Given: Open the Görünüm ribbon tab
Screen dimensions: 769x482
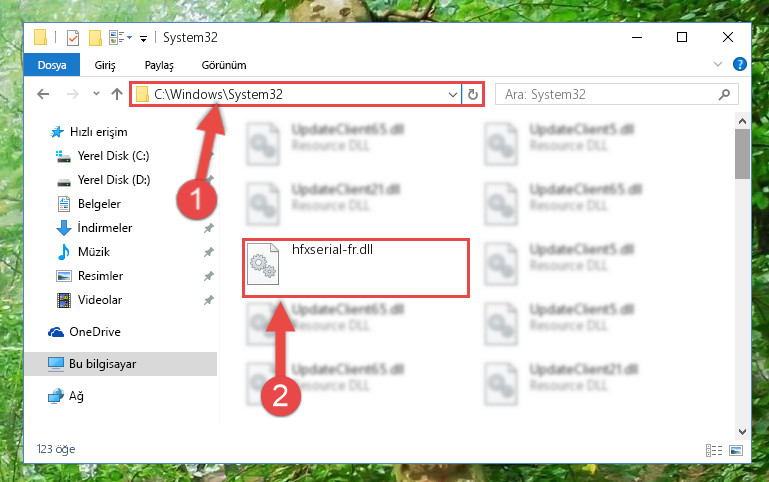Looking at the screenshot, I should [x=224, y=65].
